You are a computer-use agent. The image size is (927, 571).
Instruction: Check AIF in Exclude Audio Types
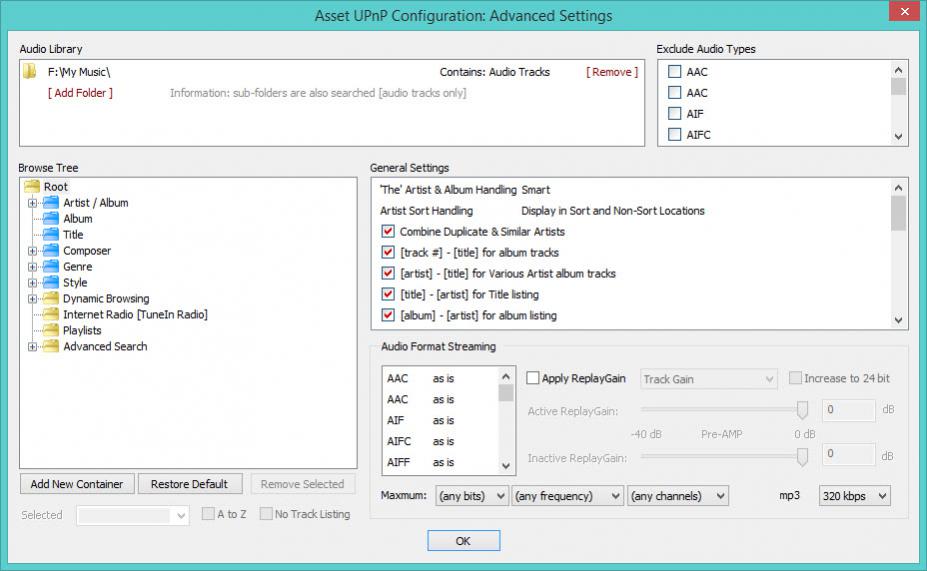tap(675, 114)
